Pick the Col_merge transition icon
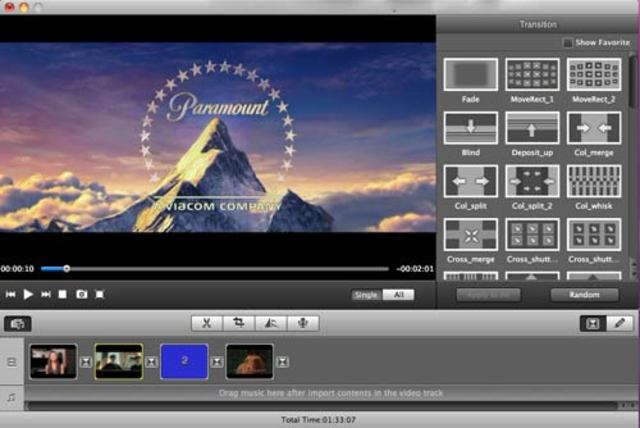This screenshot has height=428, width=640. tap(594, 128)
